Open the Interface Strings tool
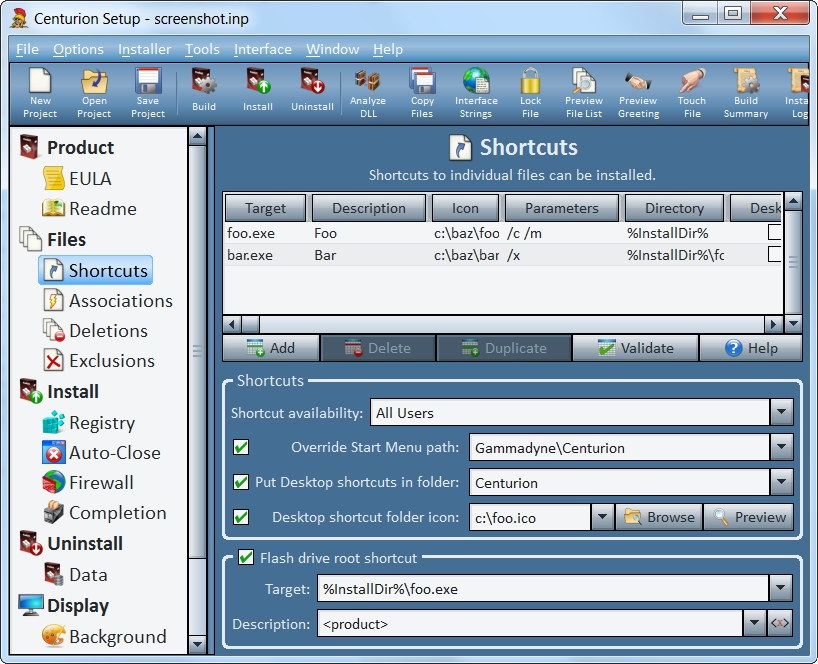Viewport: 818px width, 664px height. [x=476, y=93]
